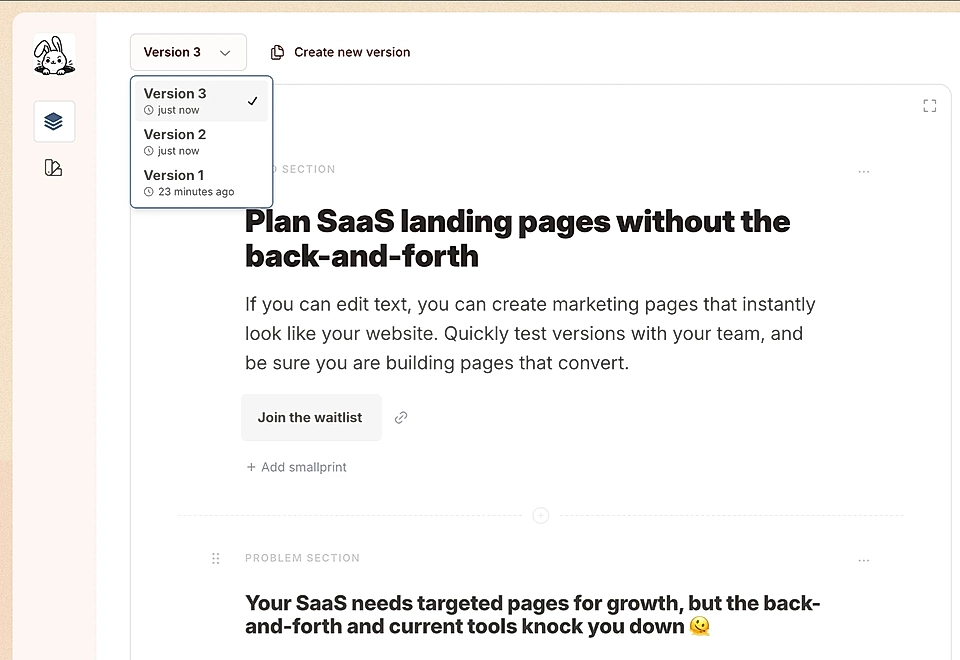Click the Join the waitlist button

(310, 417)
